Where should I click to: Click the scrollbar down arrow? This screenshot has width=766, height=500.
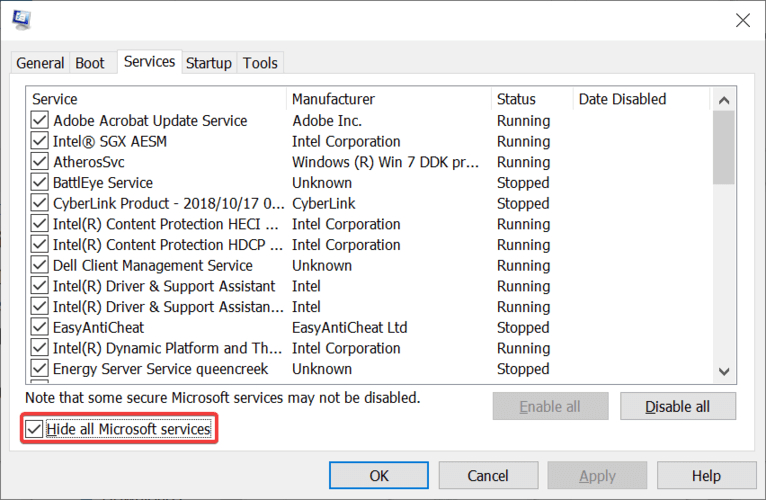coord(724,371)
